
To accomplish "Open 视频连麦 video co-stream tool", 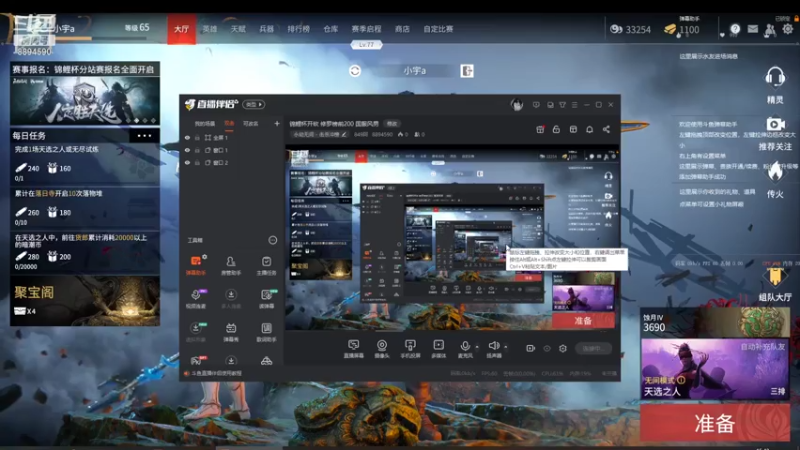I will click(x=196, y=298).
